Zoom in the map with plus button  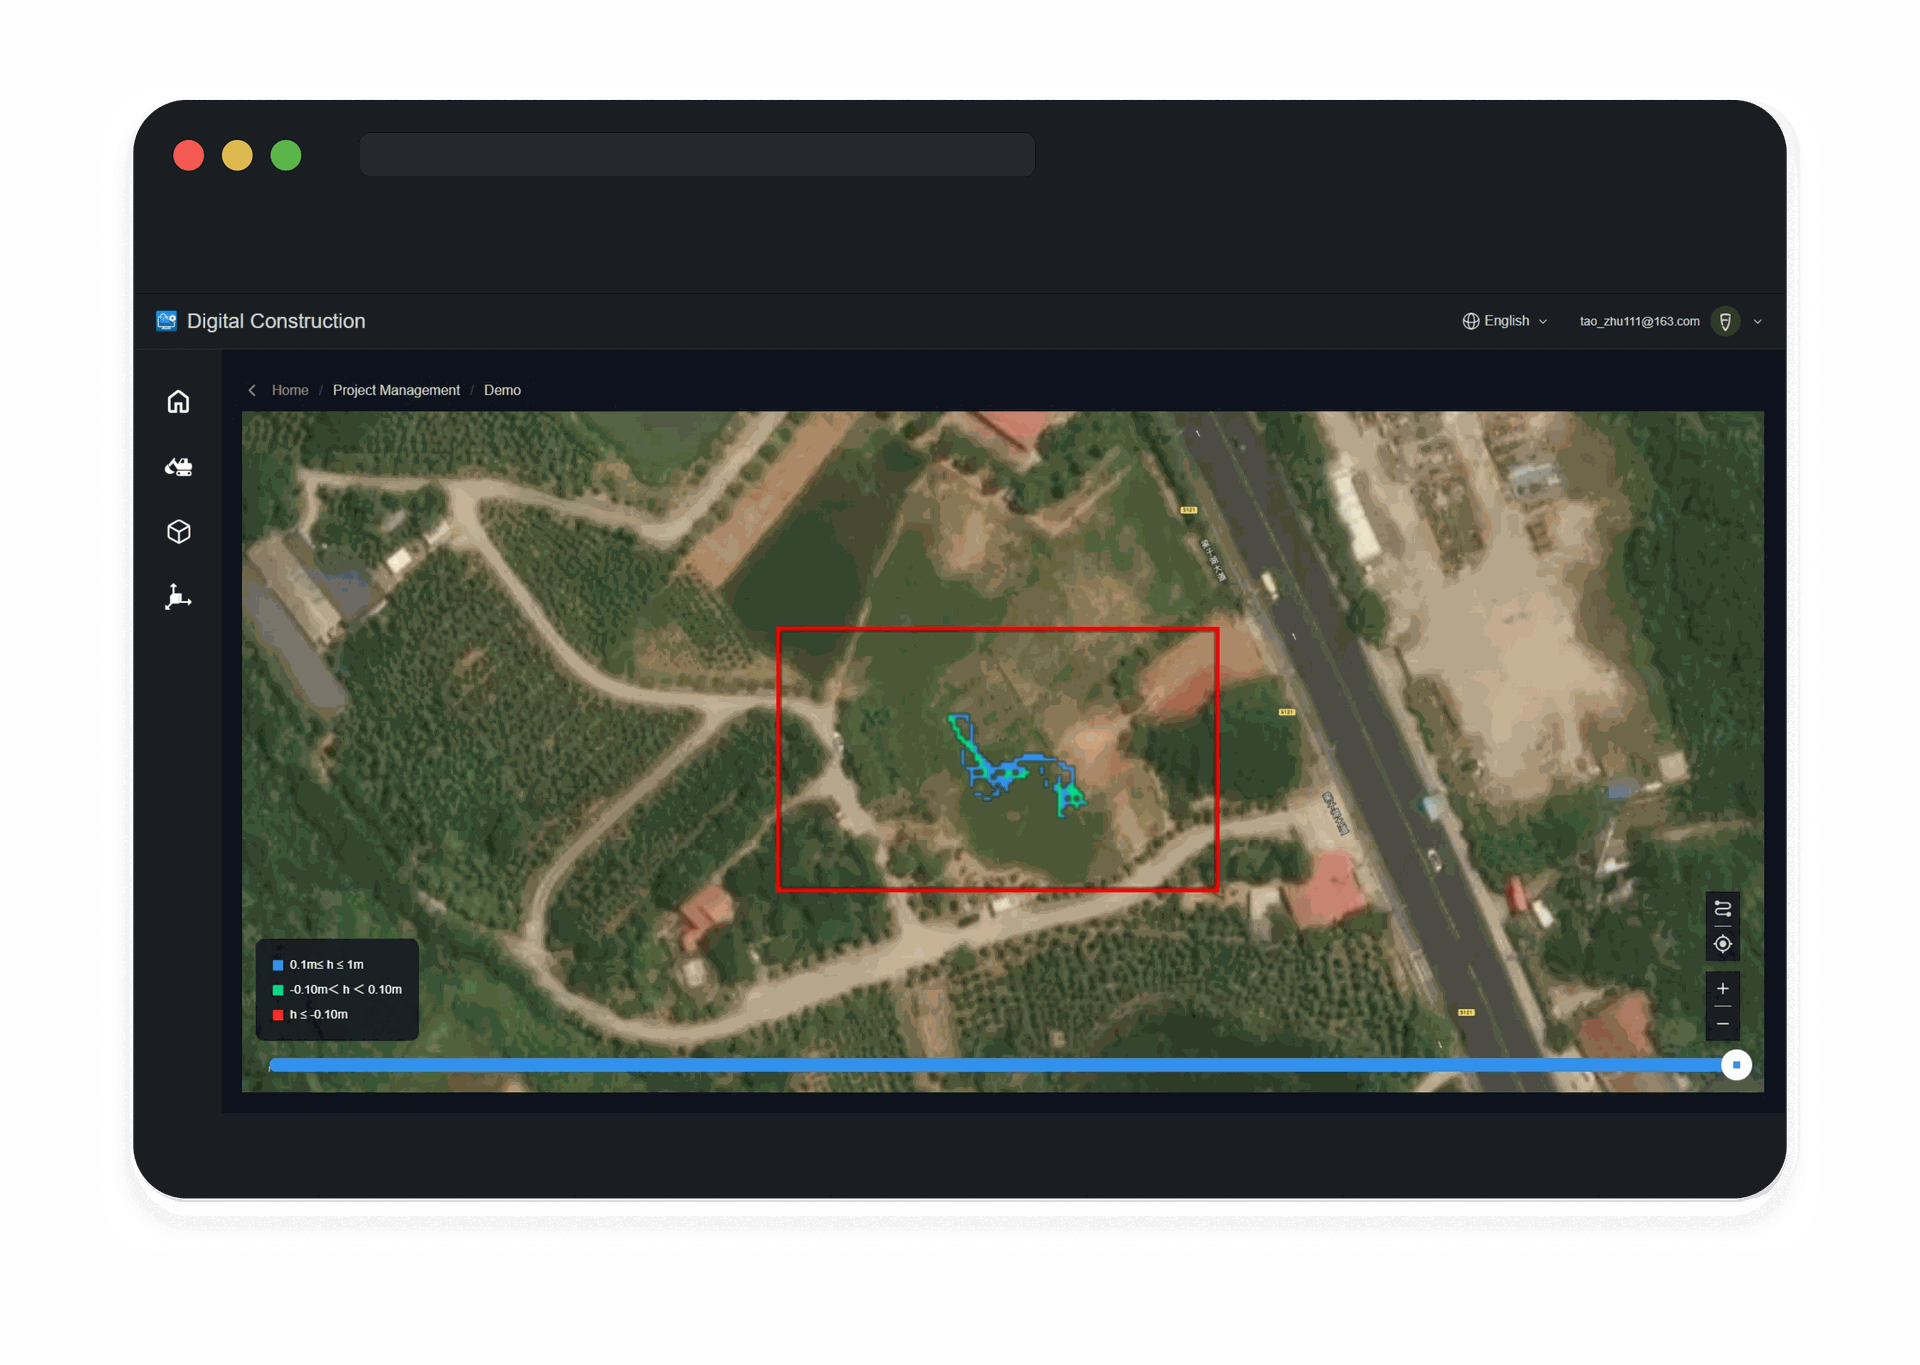(x=1722, y=989)
